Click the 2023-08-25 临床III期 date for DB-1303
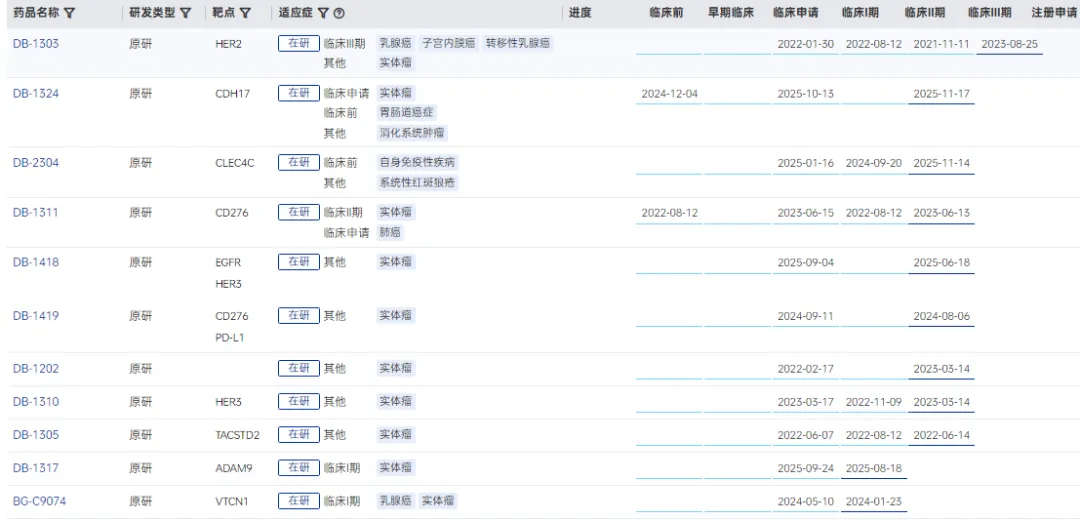The width and height of the screenshot is (1080, 520). (x=1009, y=45)
